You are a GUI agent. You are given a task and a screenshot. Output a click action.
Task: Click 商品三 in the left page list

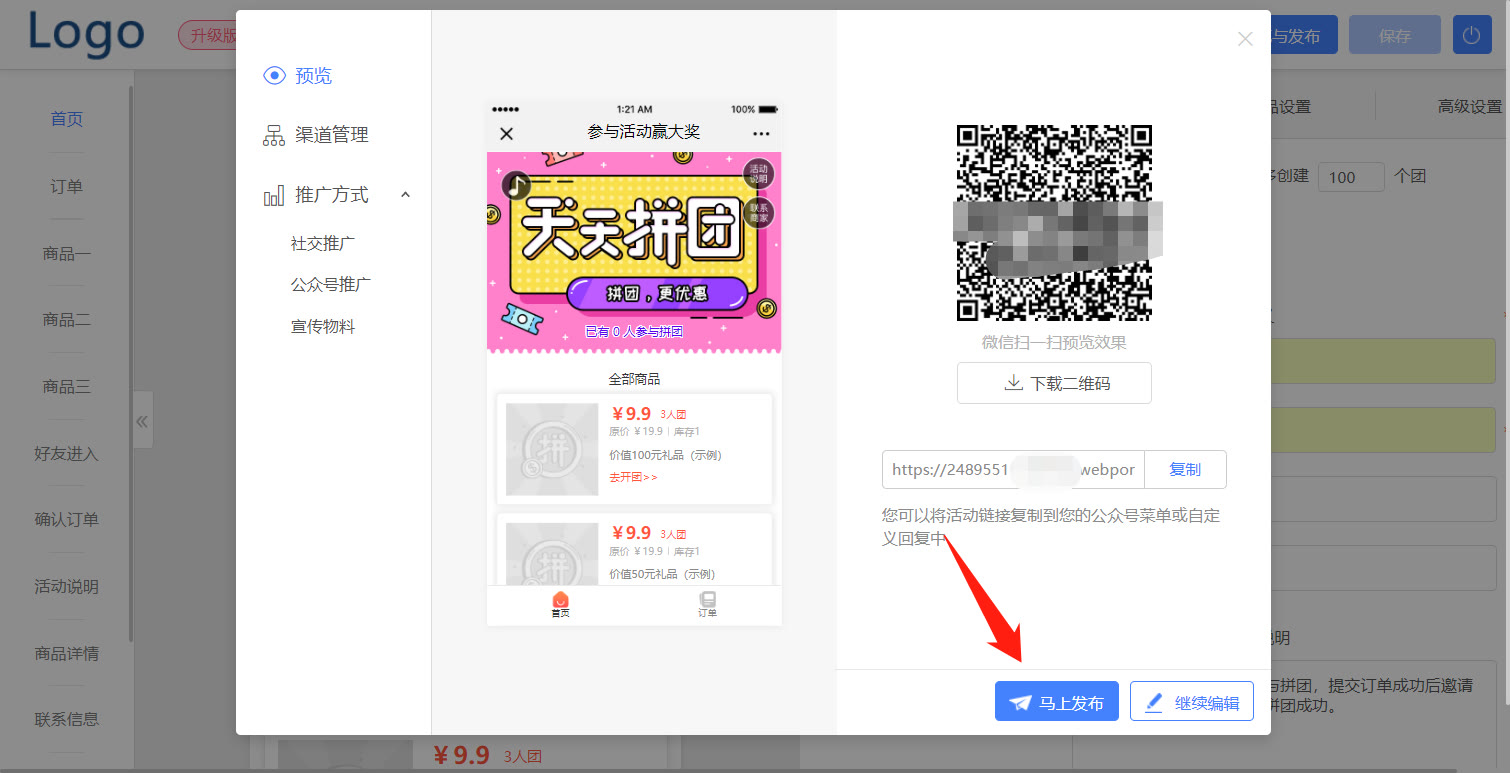(x=67, y=386)
